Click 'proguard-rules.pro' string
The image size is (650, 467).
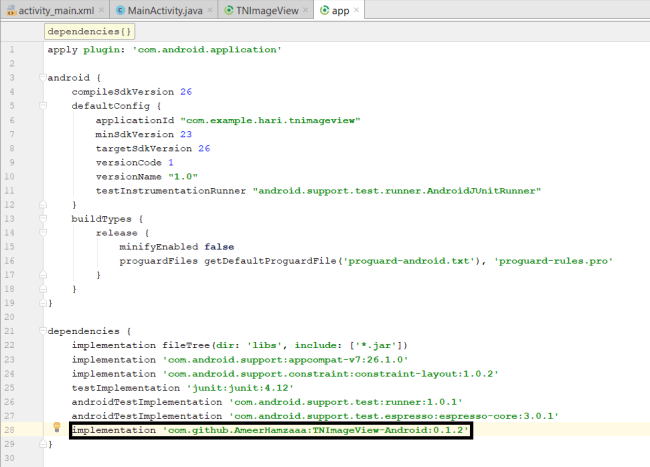(553, 261)
